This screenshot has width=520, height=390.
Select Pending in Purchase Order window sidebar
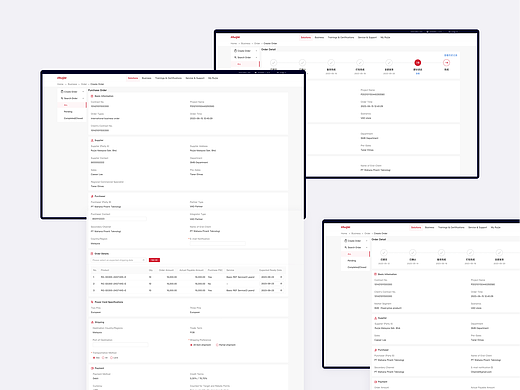coord(68,112)
